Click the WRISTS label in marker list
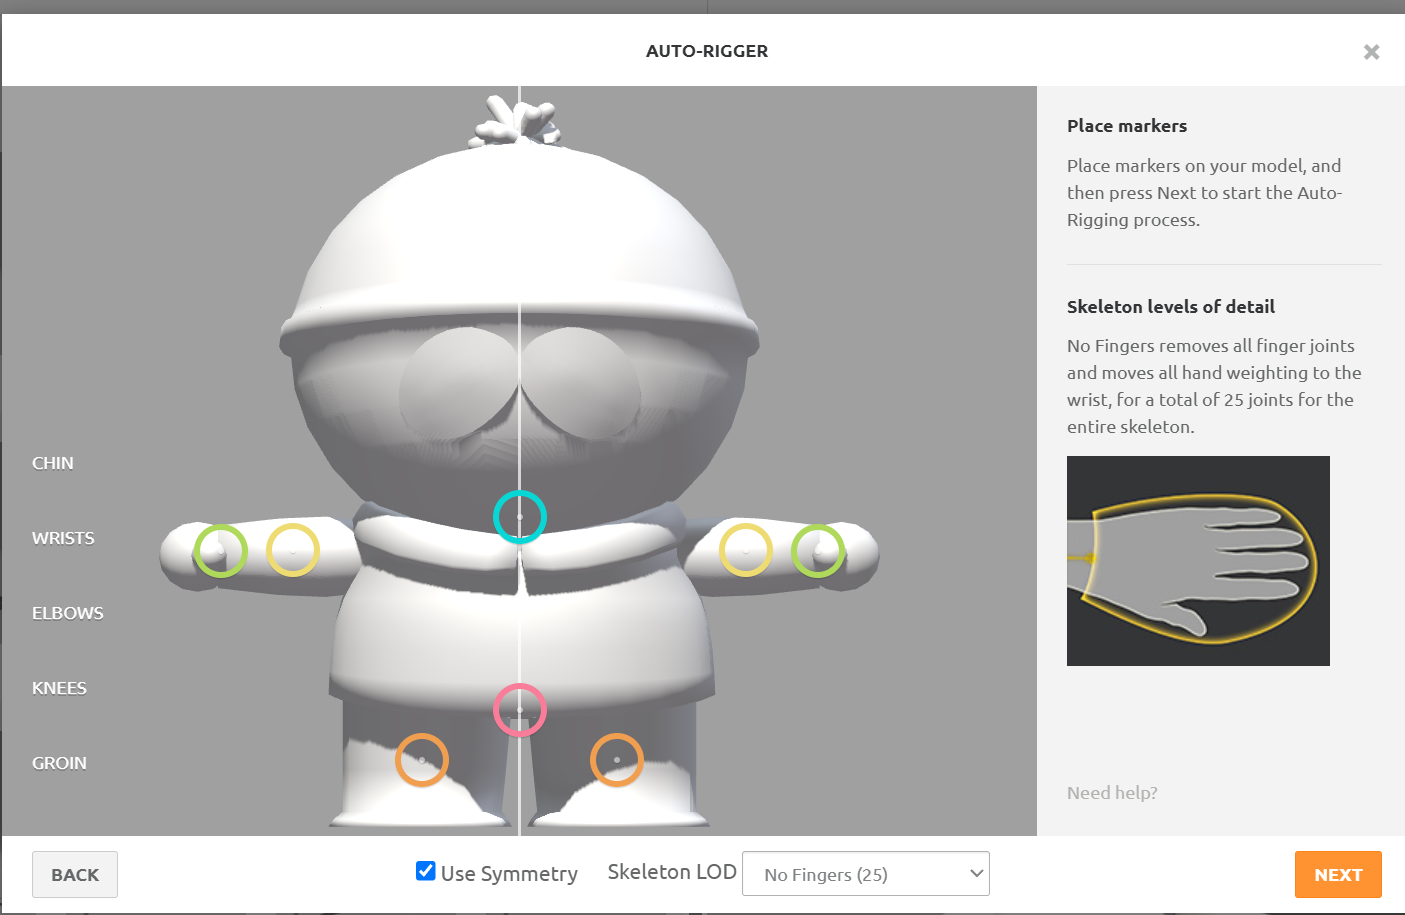Image resolution: width=1405 pixels, height=915 pixels. click(63, 538)
